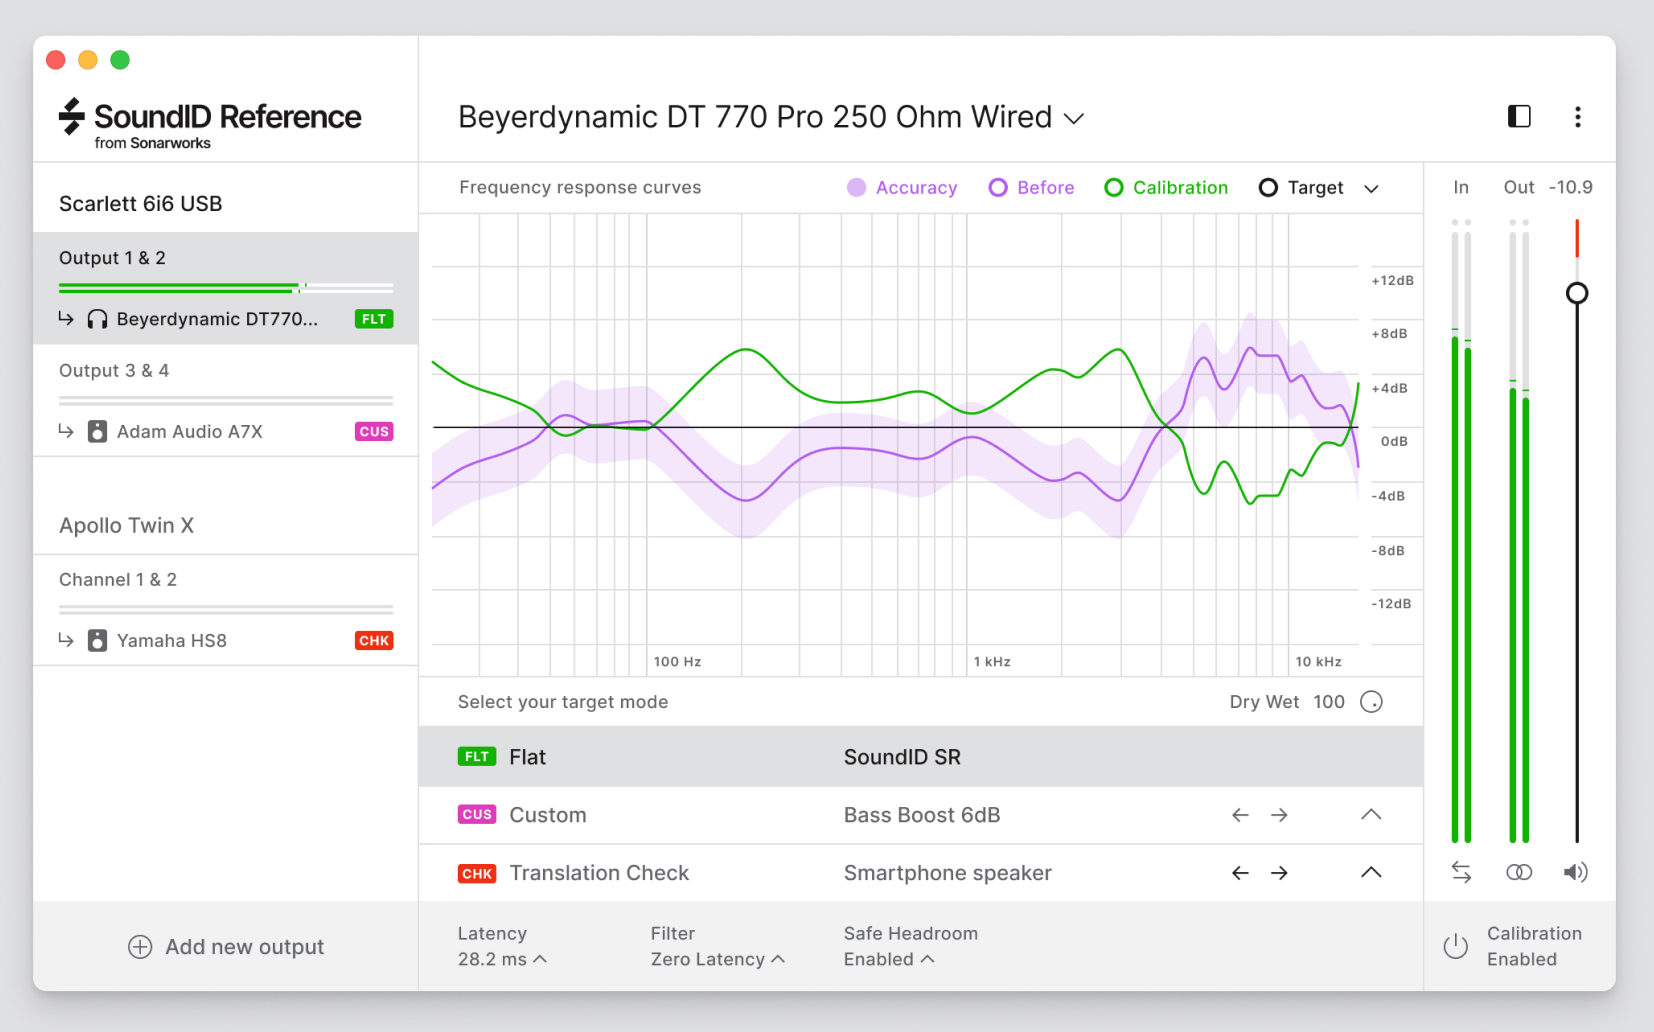
Task: Click the calibration power icon
Action: pyautogui.click(x=1456, y=946)
